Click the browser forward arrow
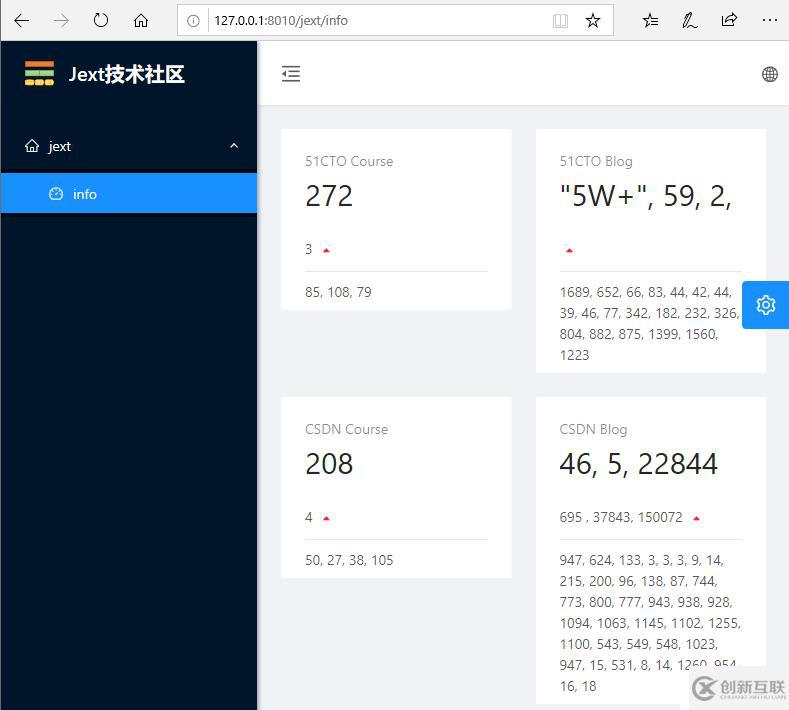Viewport: 789px width, 710px height. coord(61,21)
